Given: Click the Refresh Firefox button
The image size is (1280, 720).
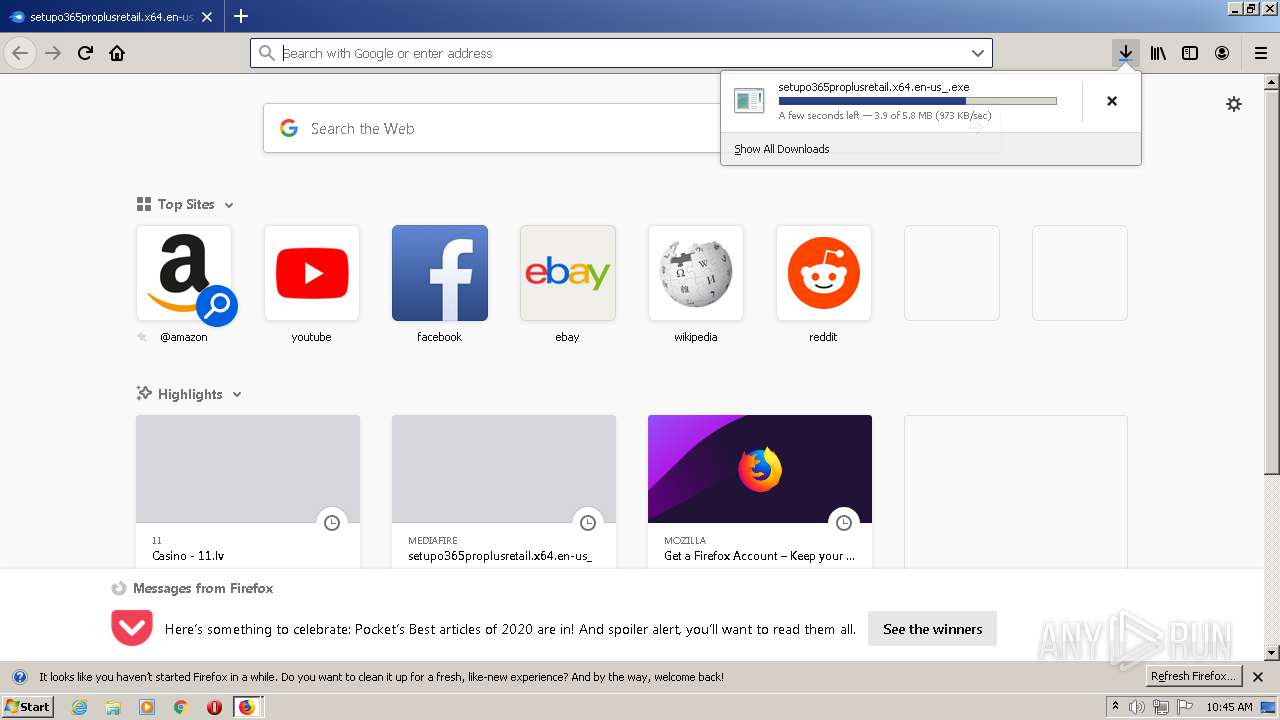Looking at the screenshot, I should click(1194, 676).
